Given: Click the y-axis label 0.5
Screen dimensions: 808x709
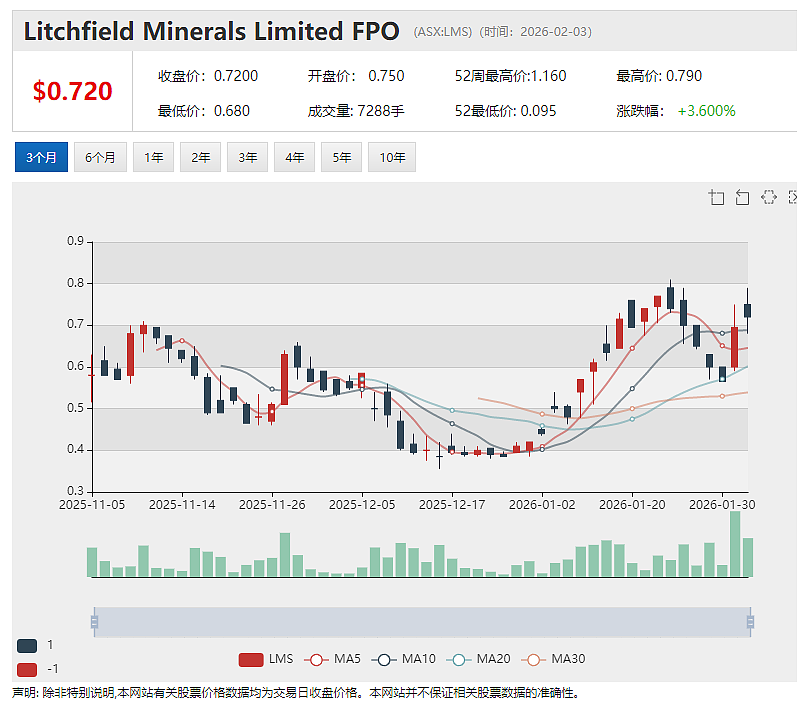Looking at the screenshot, I should point(75,408).
